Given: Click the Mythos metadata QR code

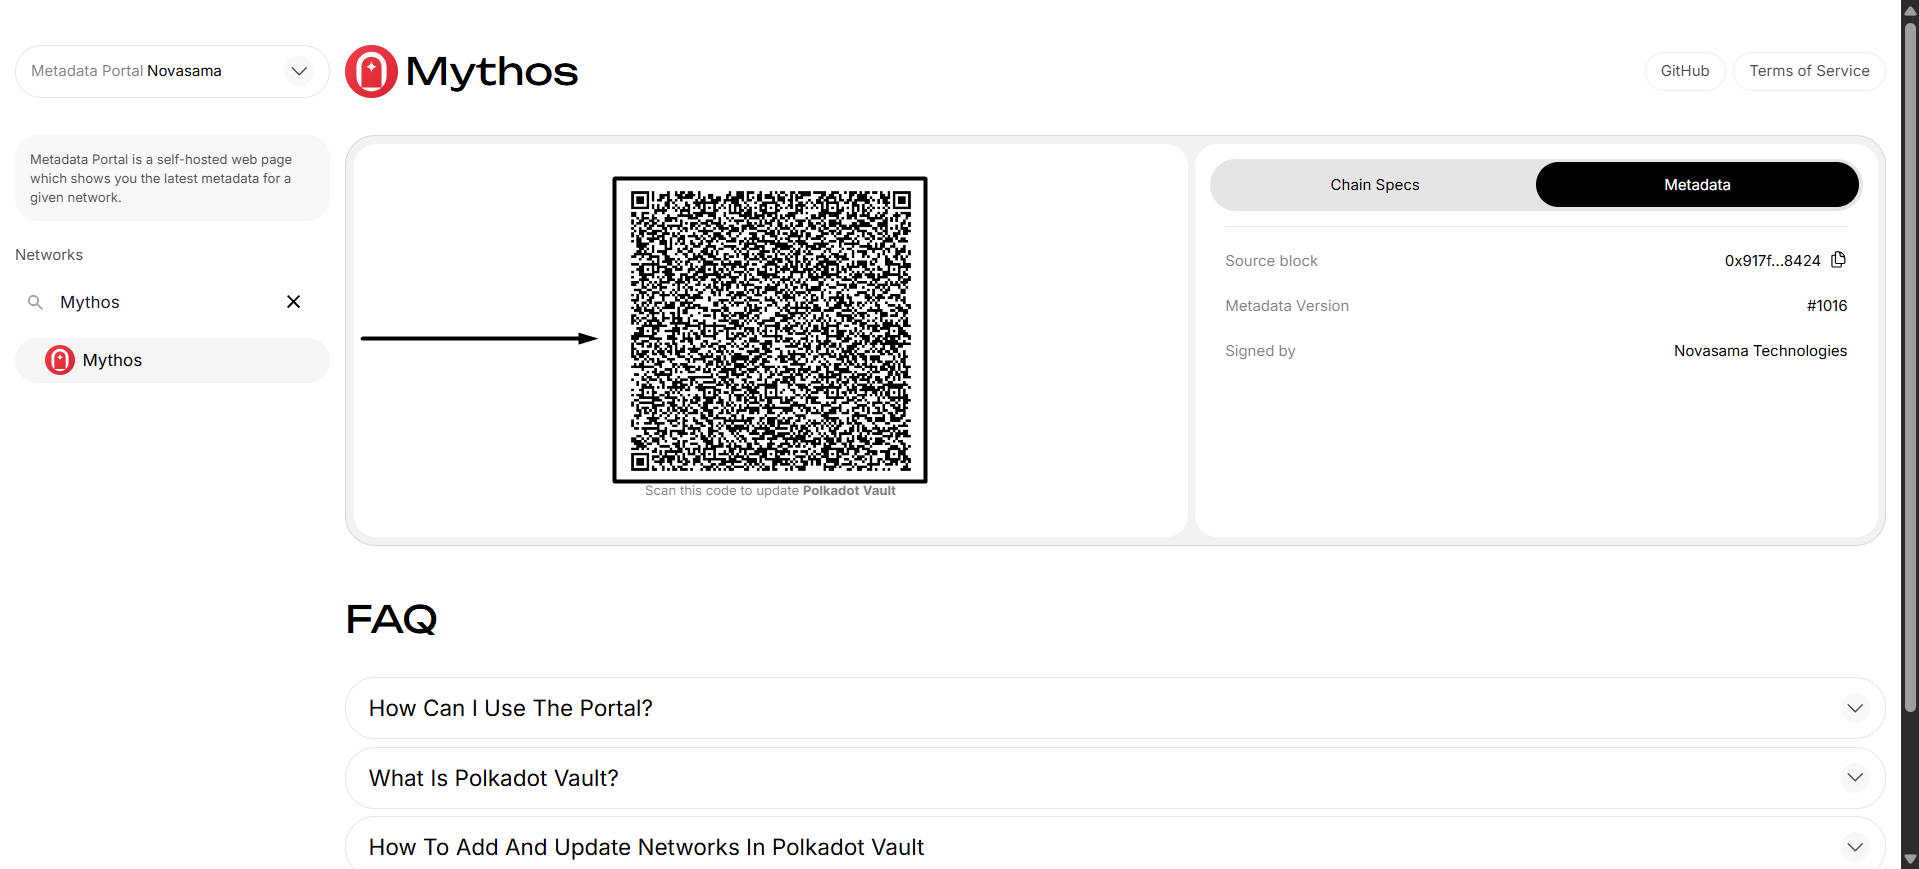Looking at the screenshot, I should point(770,330).
